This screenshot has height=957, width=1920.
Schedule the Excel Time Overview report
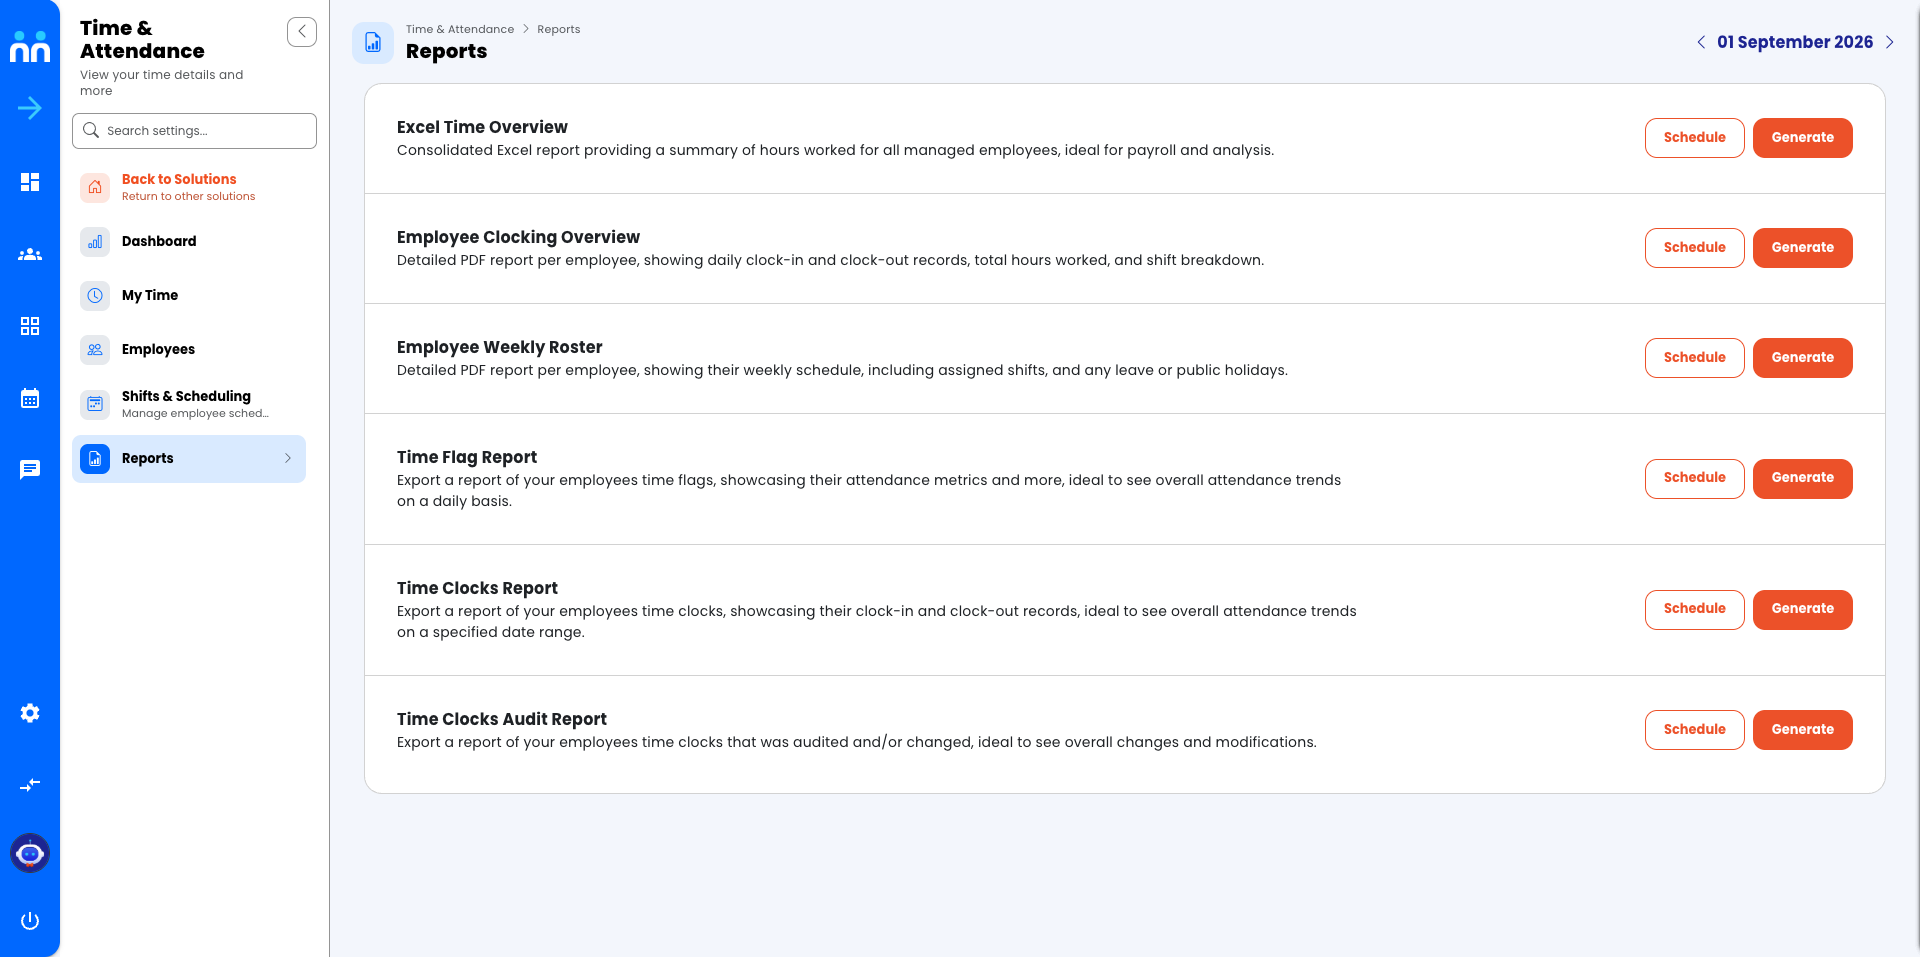tap(1694, 138)
